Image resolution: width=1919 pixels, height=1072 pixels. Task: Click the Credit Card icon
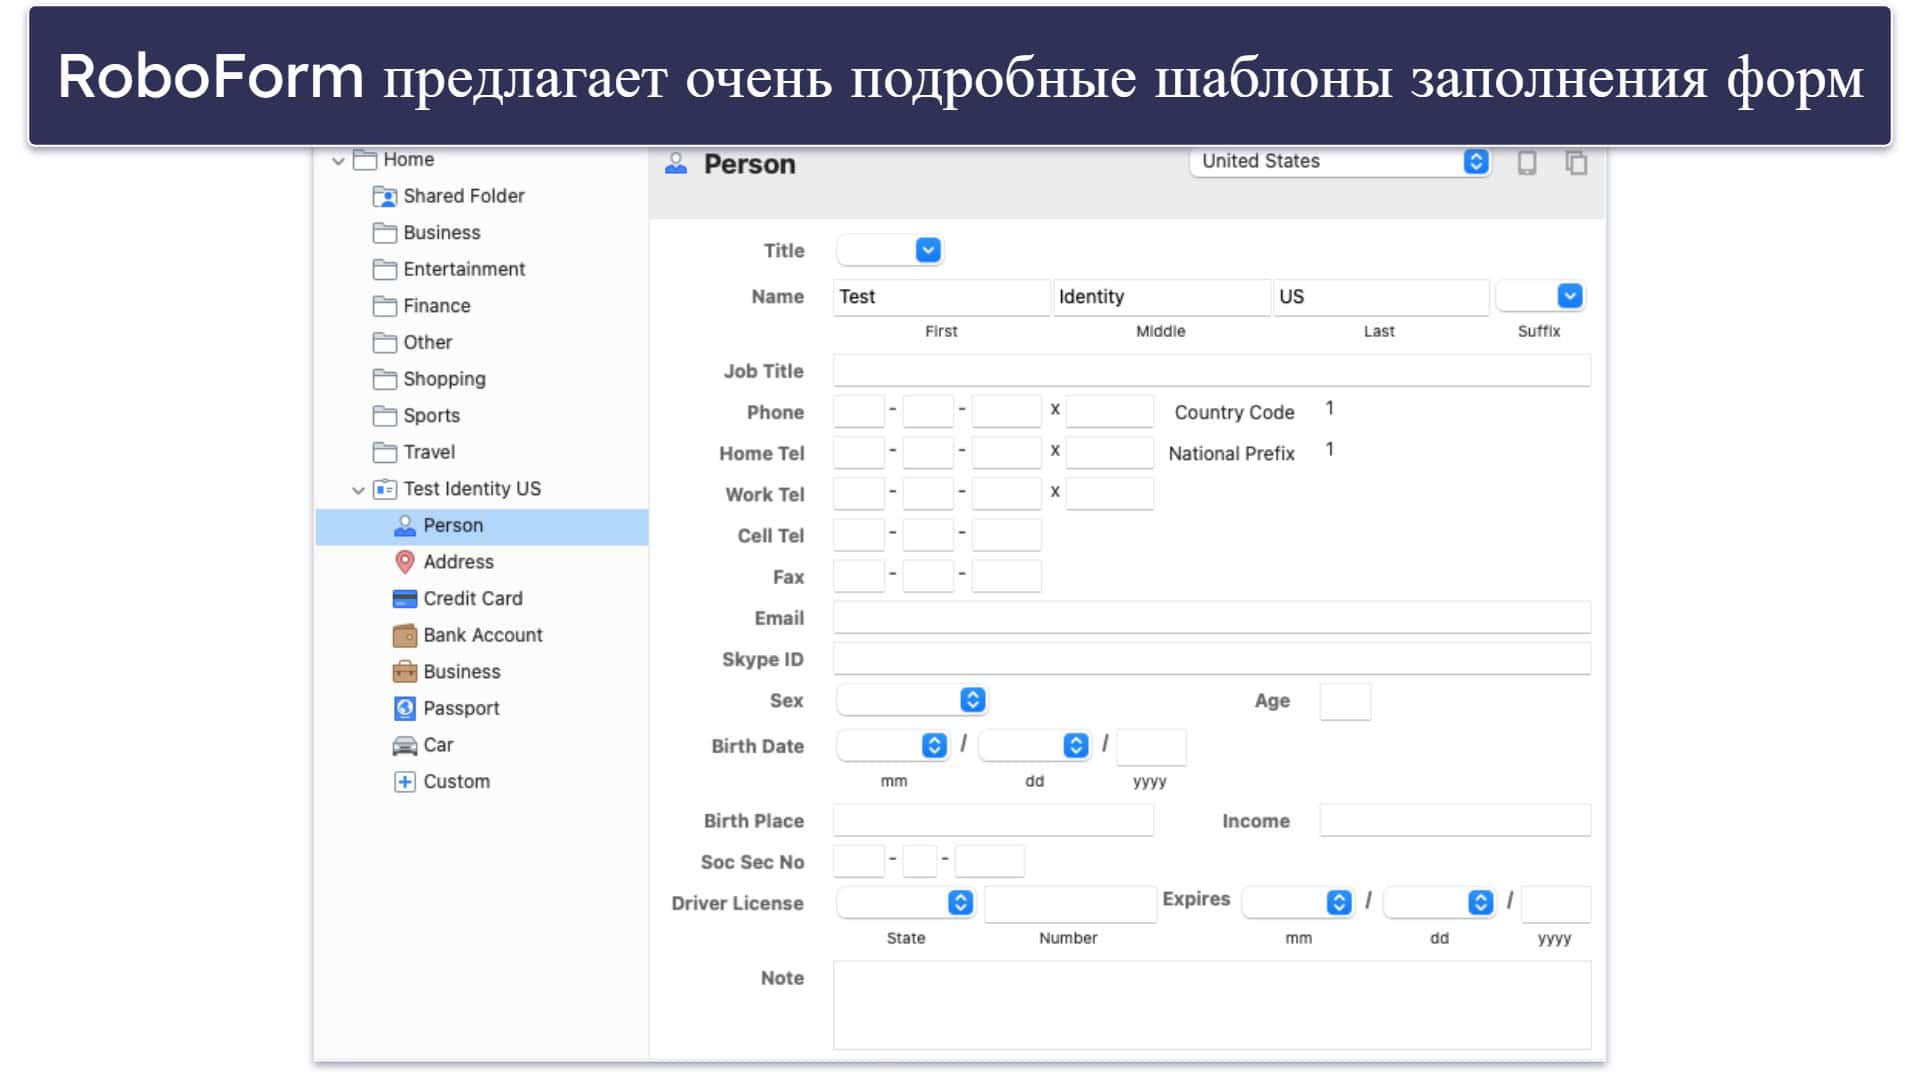click(405, 599)
